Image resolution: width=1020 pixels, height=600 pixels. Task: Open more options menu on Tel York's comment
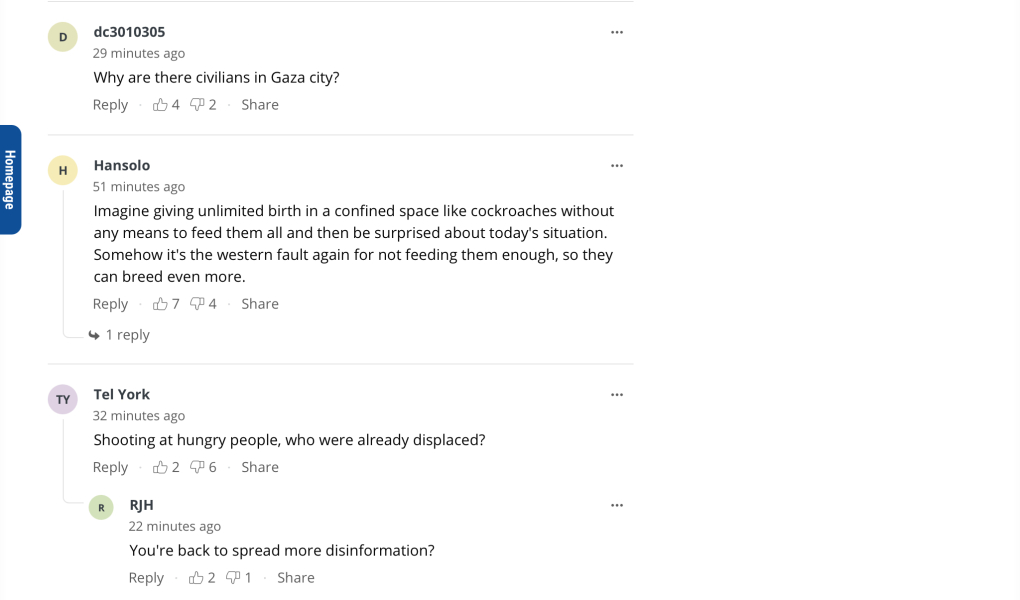[617, 394]
